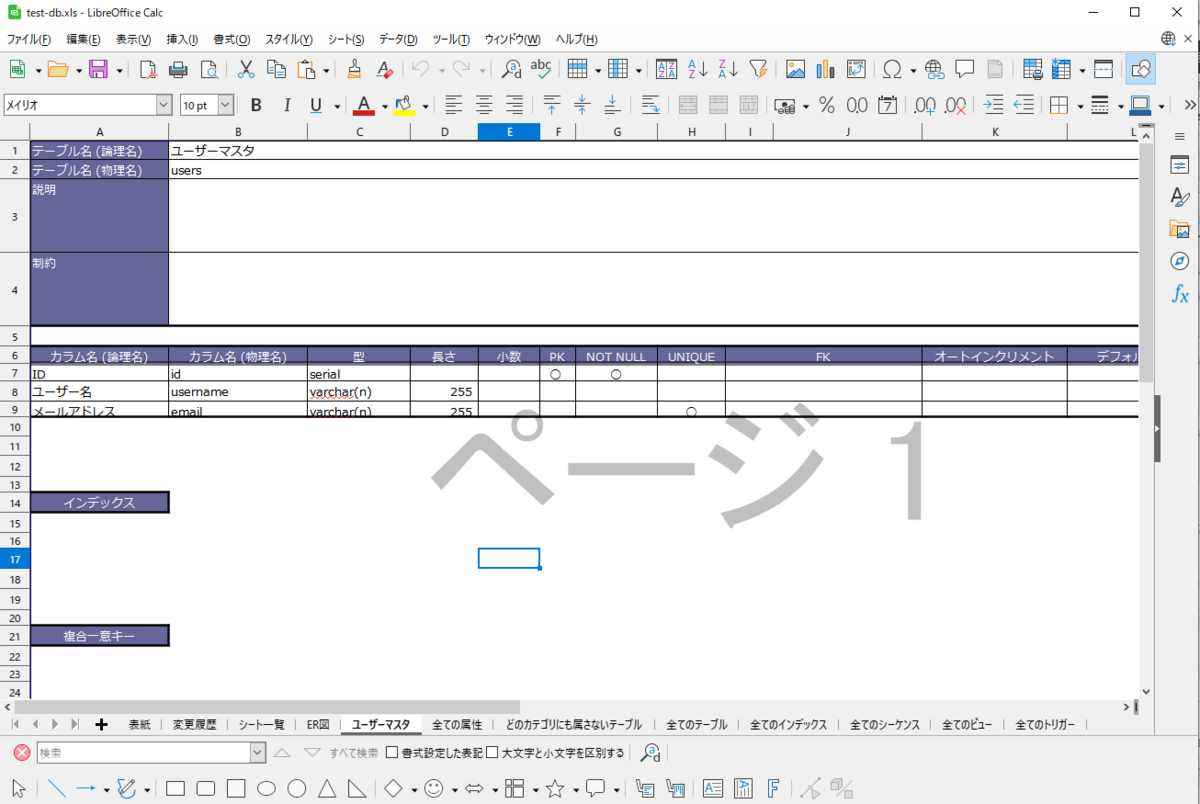Toggle bold formatting
The width and height of the screenshot is (1200, 804).
pyautogui.click(x=256, y=104)
